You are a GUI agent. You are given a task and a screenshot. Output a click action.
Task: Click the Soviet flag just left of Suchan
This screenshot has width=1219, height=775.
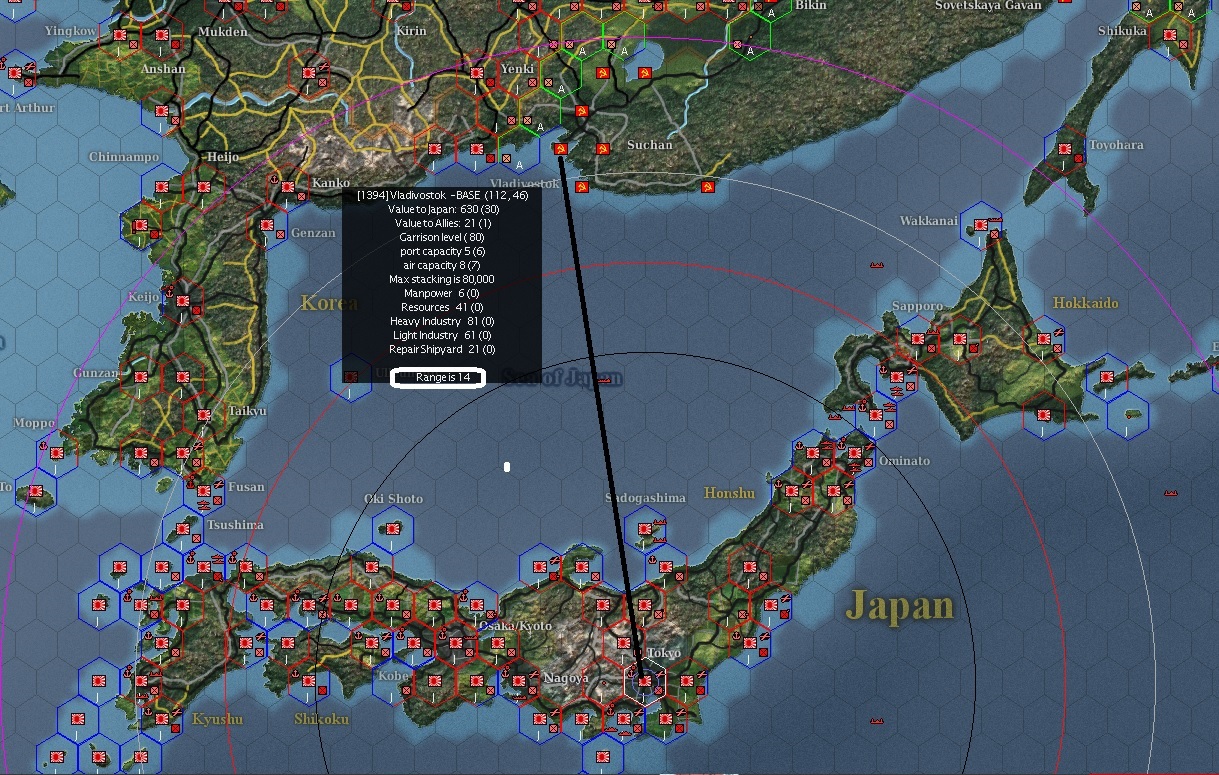click(602, 148)
